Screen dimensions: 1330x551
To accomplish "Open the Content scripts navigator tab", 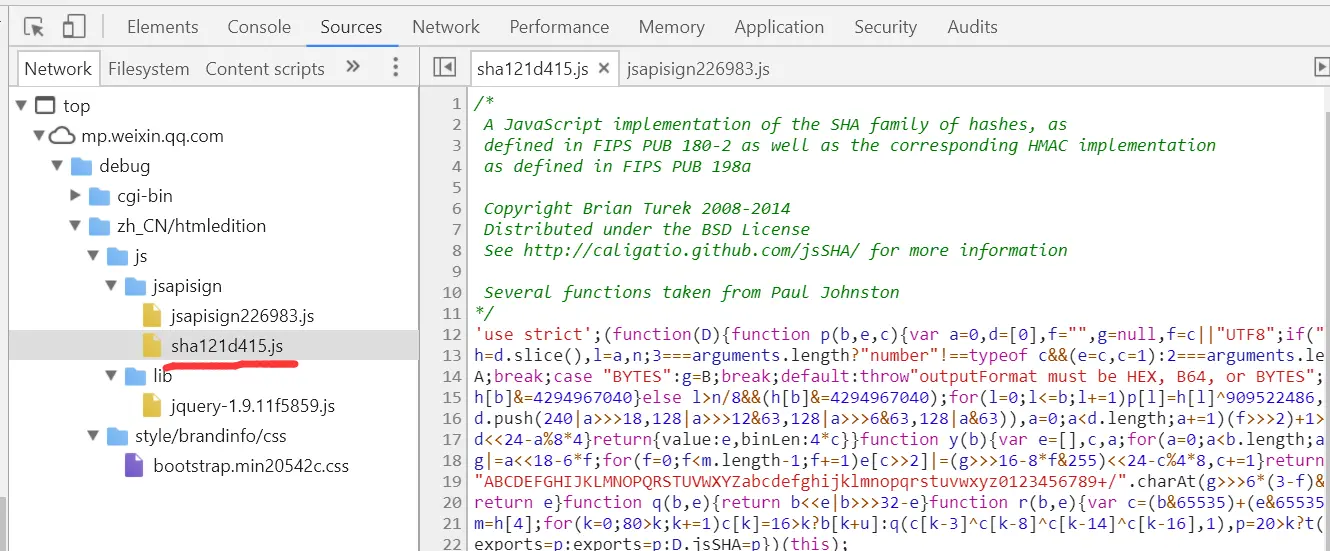I will point(265,69).
